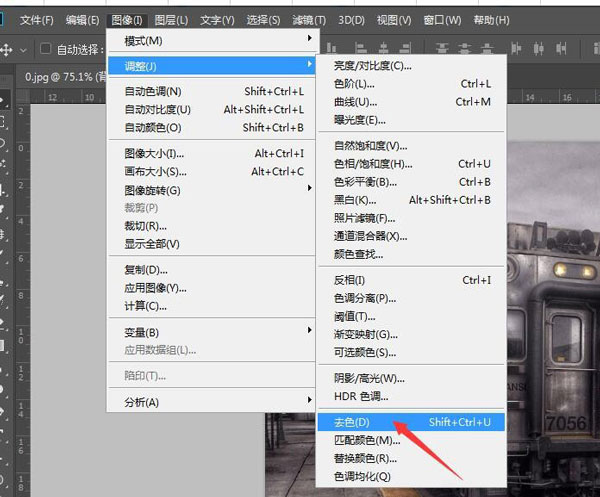Image resolution: width=600 pixels, height=497 pixels.
Task: Choose 颜色查找... adjustment
Action: coord(411,254)
